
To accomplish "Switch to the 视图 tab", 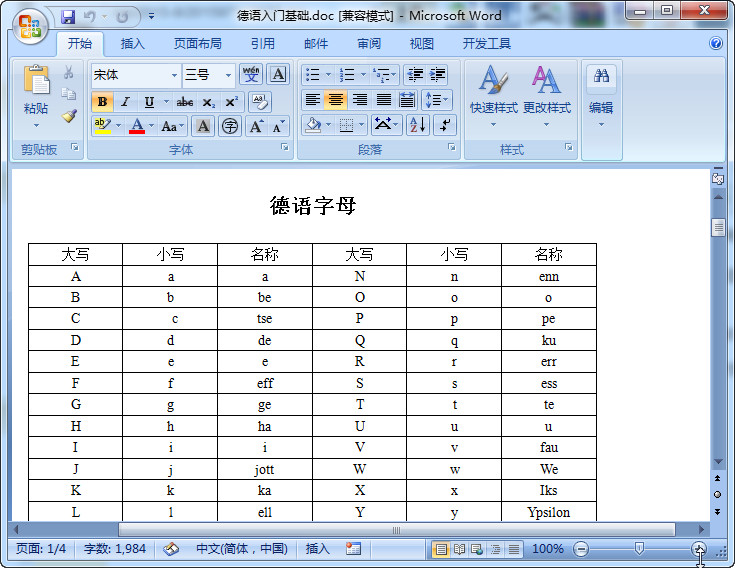I will coord(422,44).
